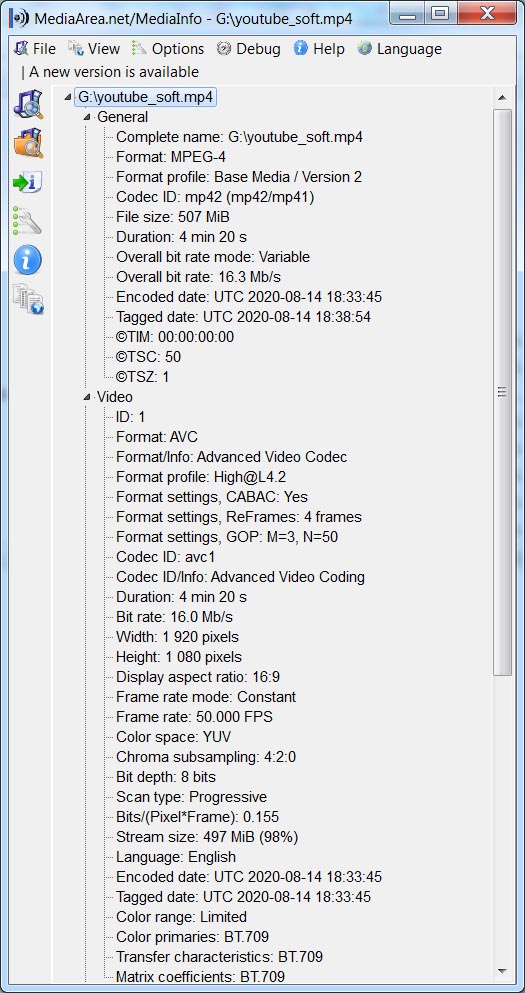Select 'File size: 507 MiB' row

pyautogui.click(x=173, y=217)
